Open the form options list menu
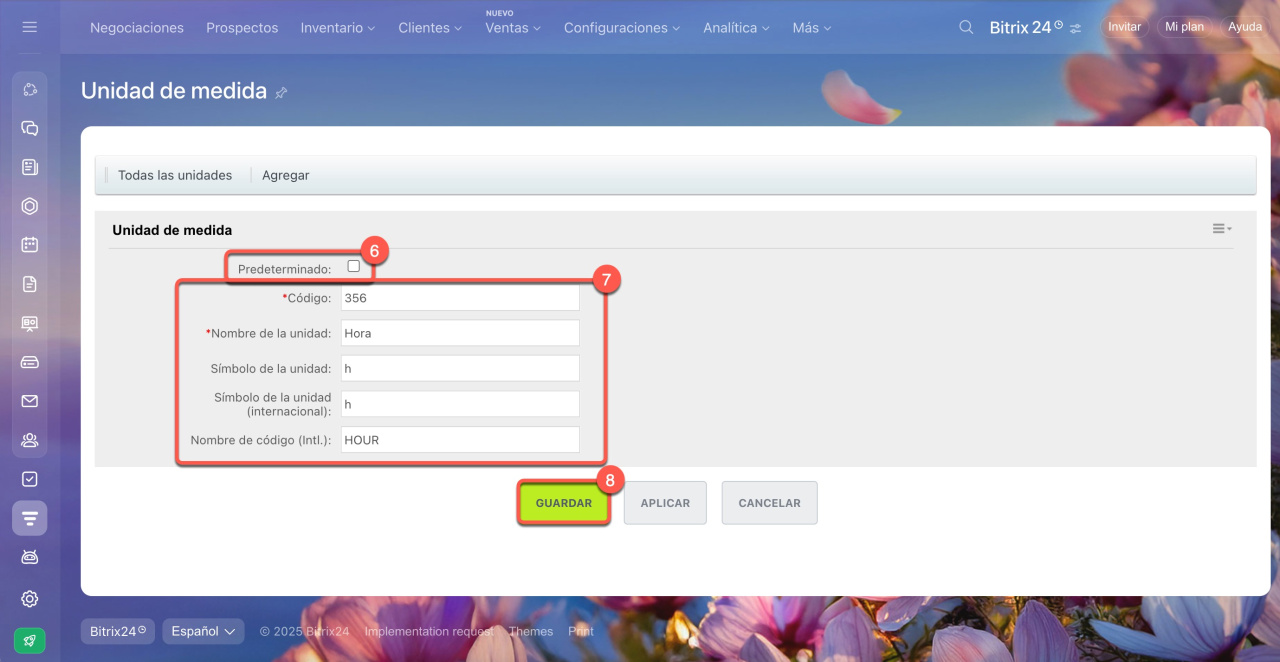1280x662 pixels. coord(1221,229)
